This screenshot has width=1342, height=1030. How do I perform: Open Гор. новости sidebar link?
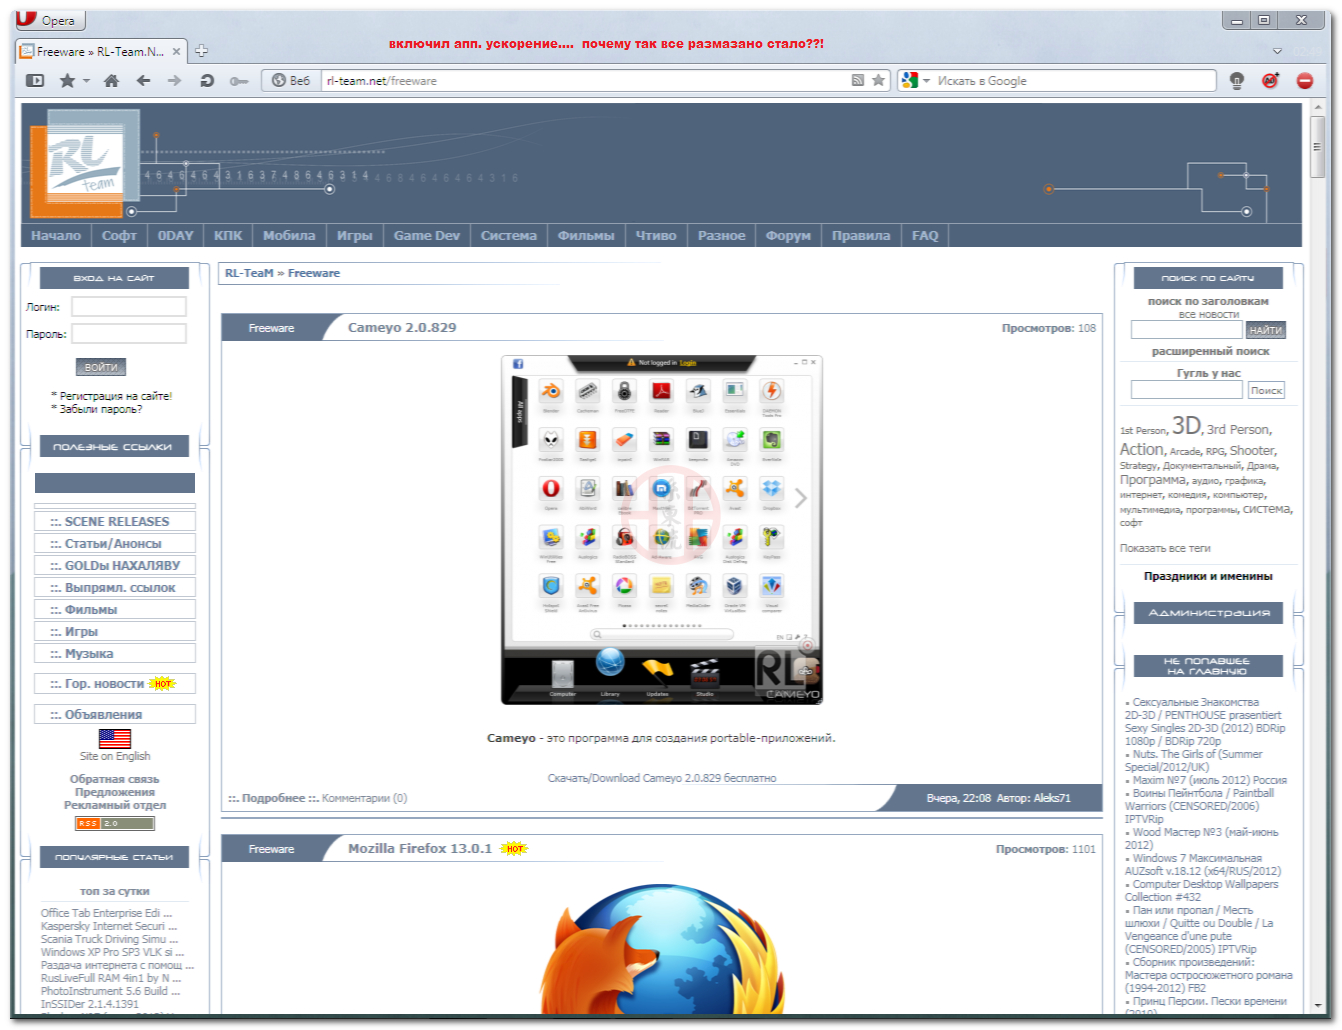115,684
